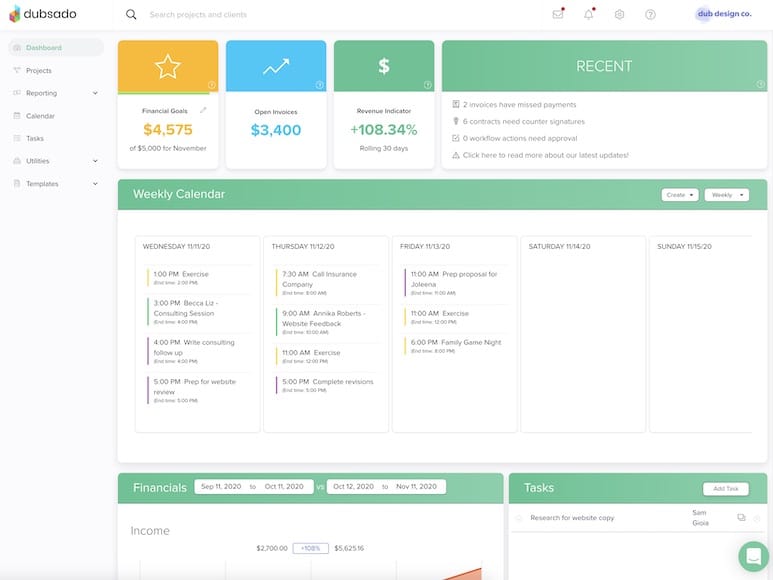Edit Financial Goals with pencil icon
The image size is (773, 580).
click(203, 110)
